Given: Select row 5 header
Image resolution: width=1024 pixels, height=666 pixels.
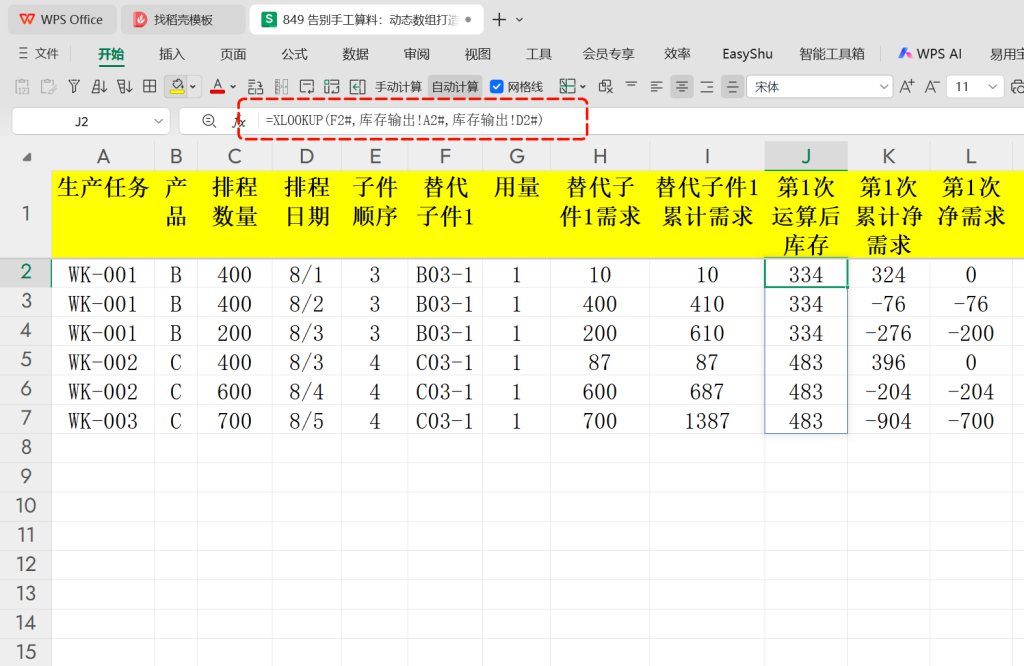Looking at the screenshot, I should 25,360.
